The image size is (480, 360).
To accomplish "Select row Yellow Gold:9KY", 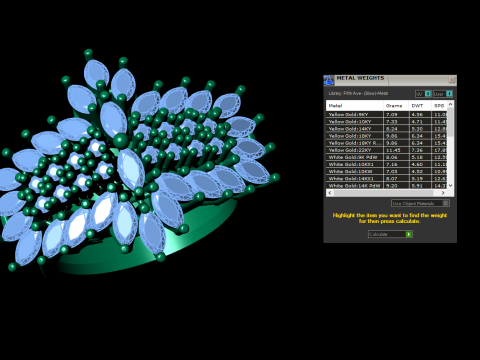I will click(387, 114).
